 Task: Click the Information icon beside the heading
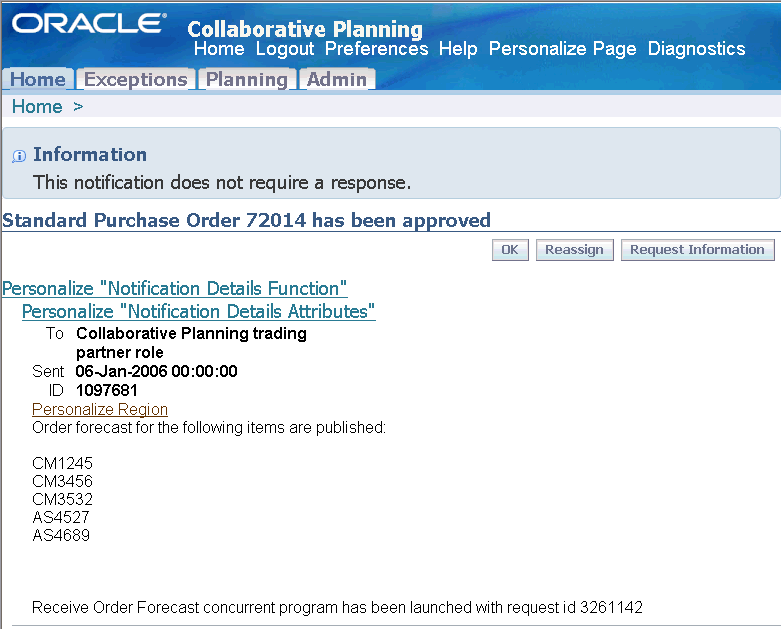point(19,156)
